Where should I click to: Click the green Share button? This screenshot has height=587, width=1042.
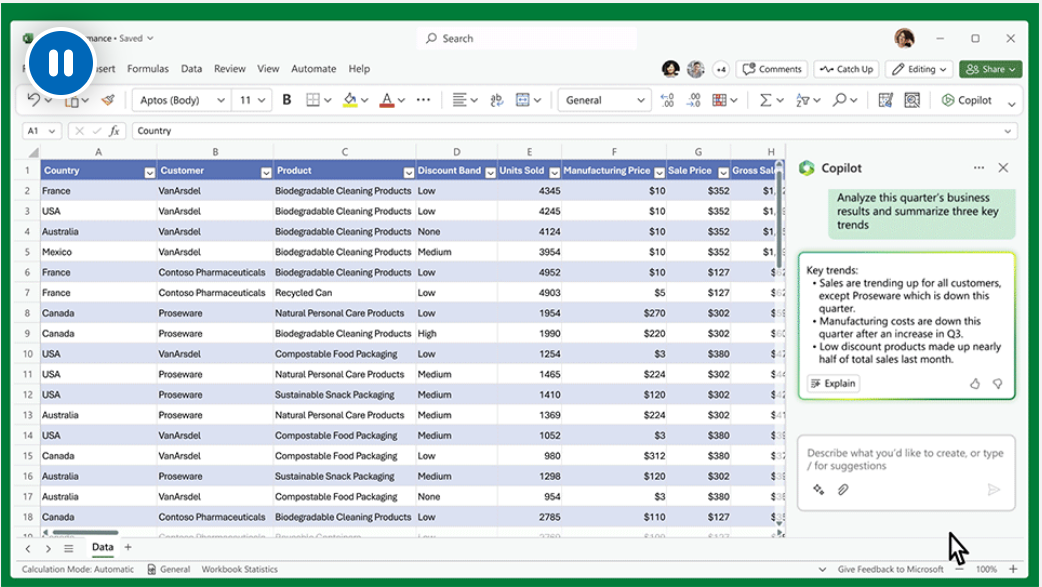point(990,69)
